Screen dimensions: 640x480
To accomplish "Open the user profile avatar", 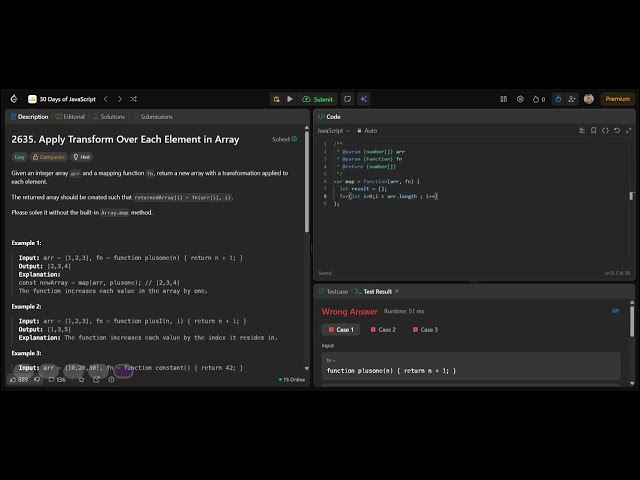I will point(589,99).
